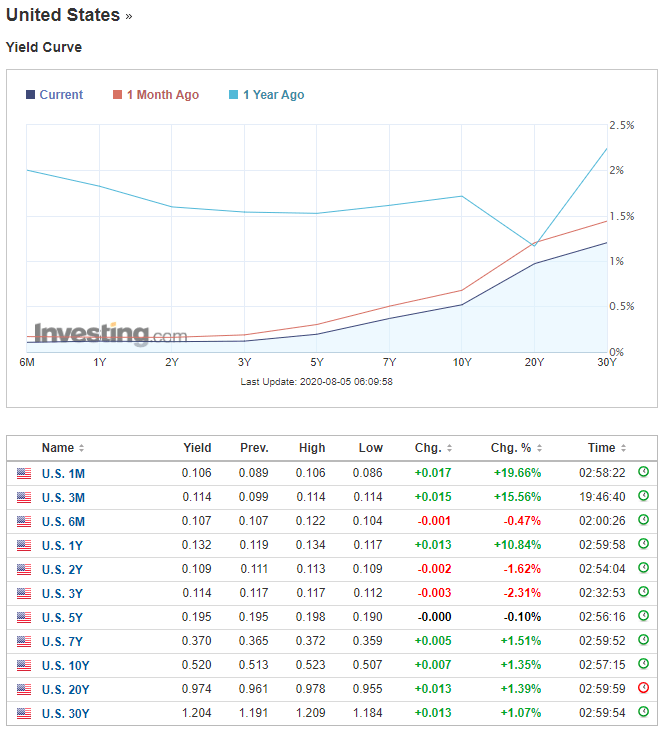661x730 pixels.
Task: Click the 20Y point on the yield curve
Action: [535, 264]
